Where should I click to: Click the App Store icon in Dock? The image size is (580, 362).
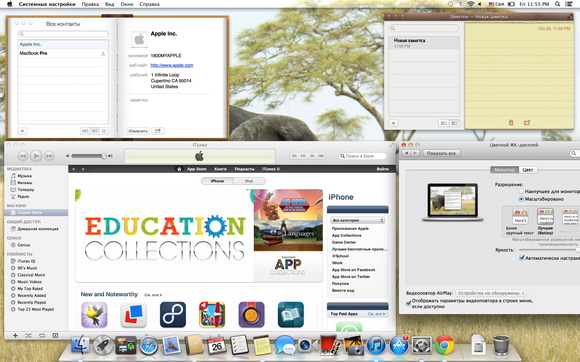[x=398, y=345]
